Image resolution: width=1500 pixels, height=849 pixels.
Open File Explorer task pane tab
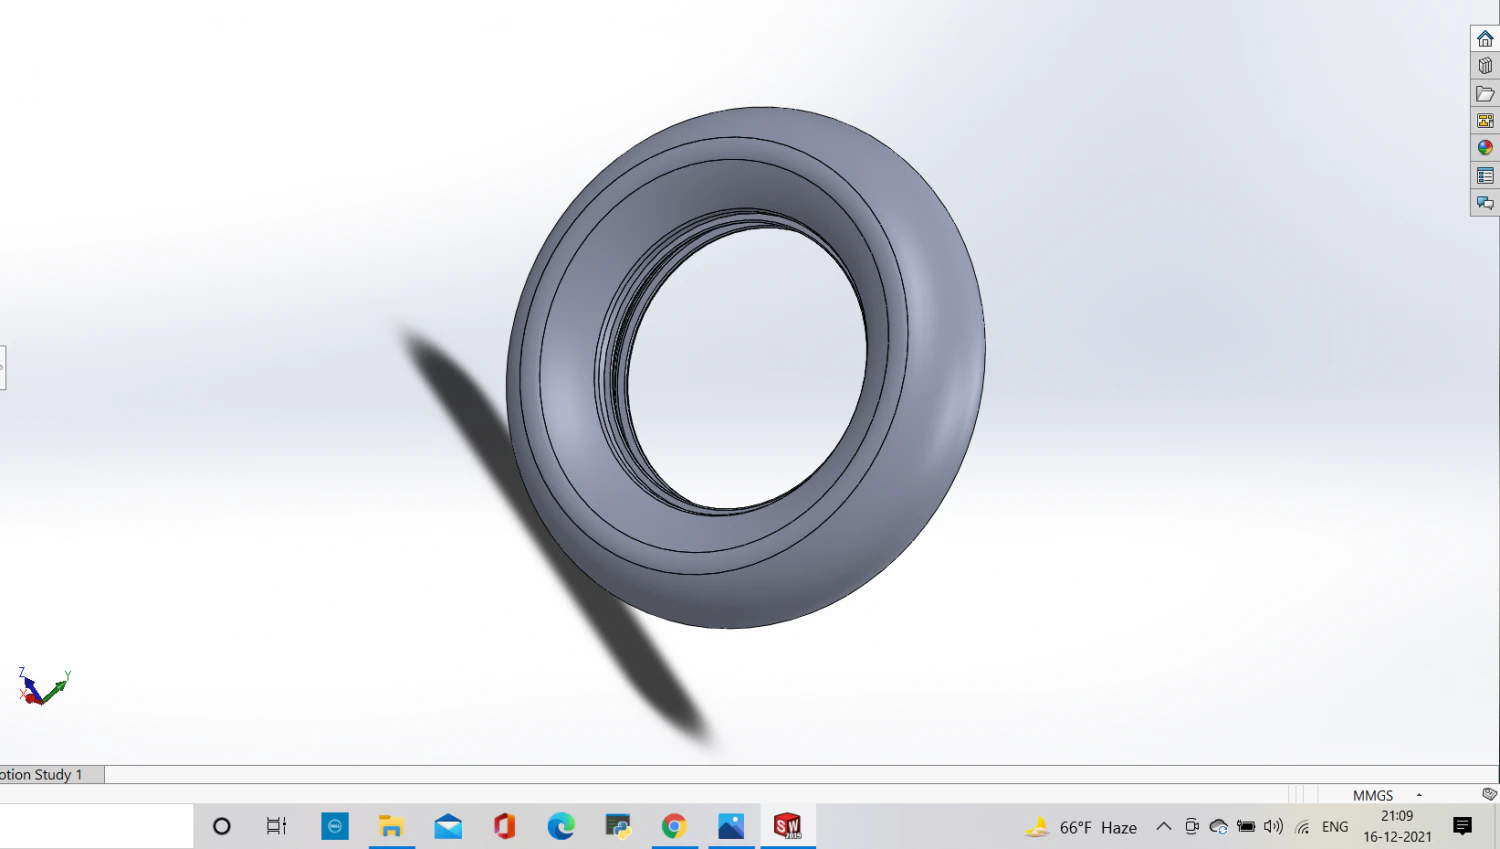(1485, 94)
